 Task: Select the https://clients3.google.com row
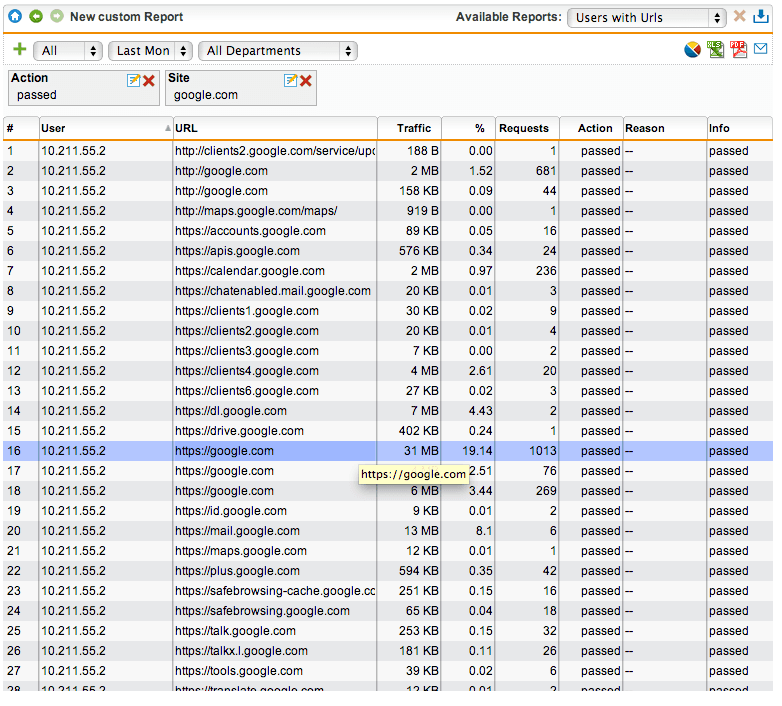(x=388, y=351)
